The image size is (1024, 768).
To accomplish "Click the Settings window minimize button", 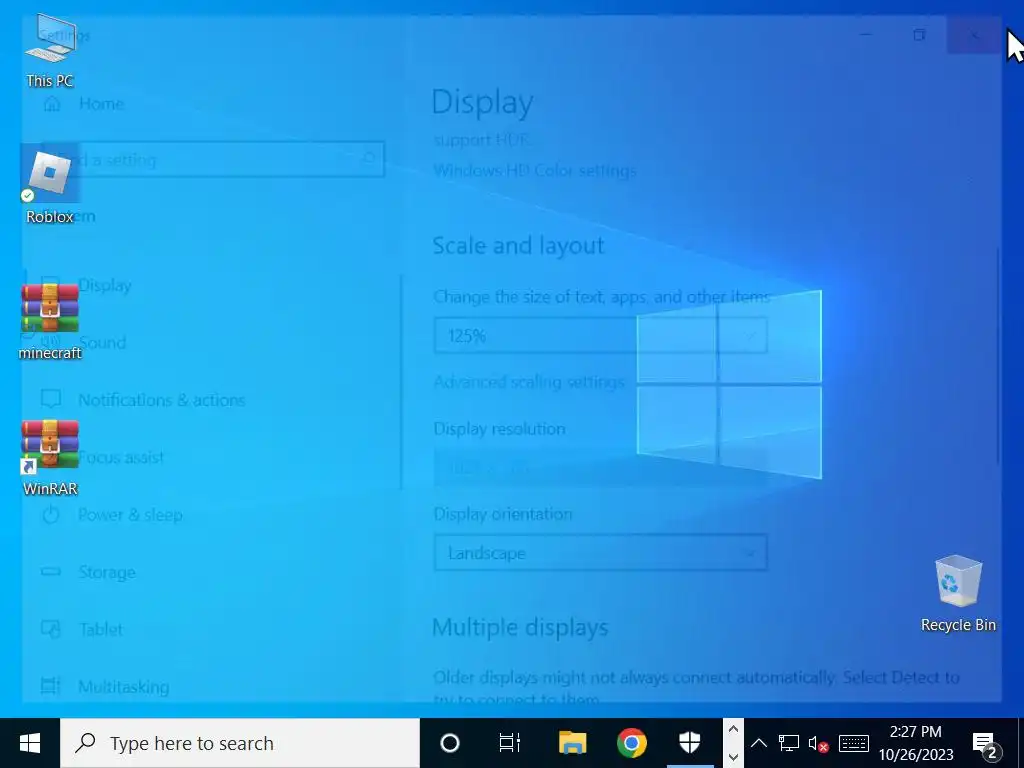I will pos(866,35).
